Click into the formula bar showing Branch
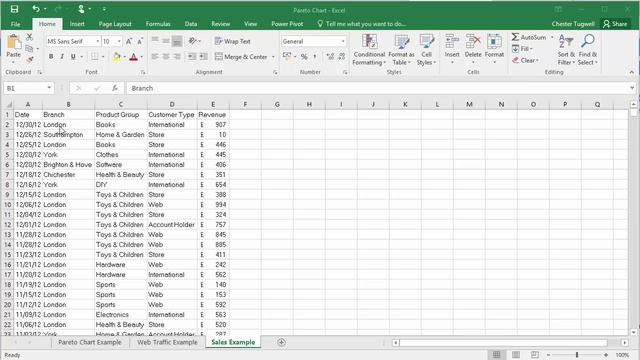Image resolution: width=640 pixels, height=360 pixels. click(x=378, y=88)
